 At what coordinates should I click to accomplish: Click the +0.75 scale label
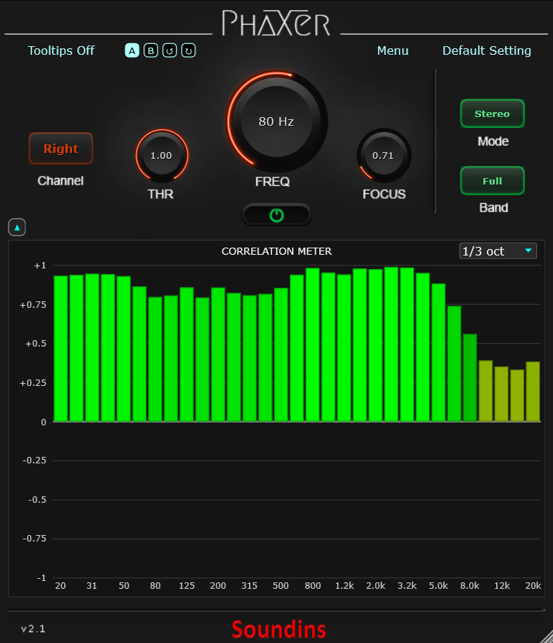click(33, 305)
